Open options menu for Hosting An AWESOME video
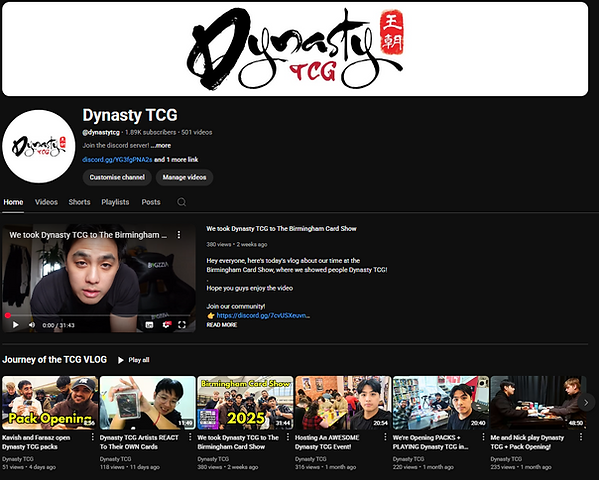This screenshot has height=480, width=599. (x=385, y=437)
